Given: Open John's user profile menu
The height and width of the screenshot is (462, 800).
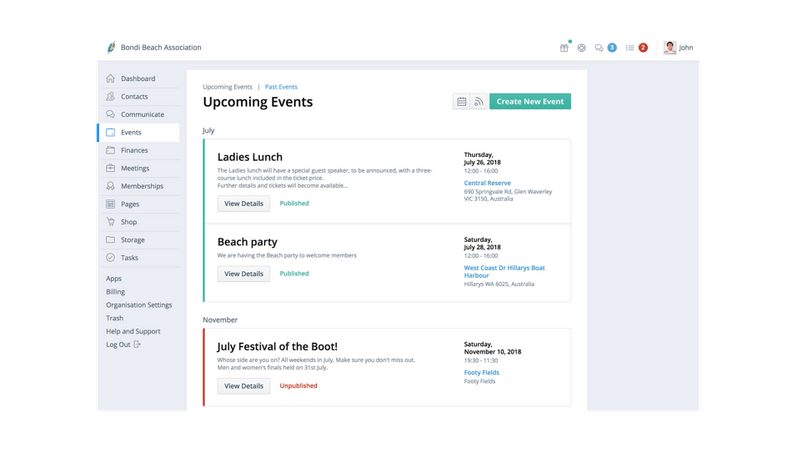Looking at the screenshot, I should [x=677, y=47].
